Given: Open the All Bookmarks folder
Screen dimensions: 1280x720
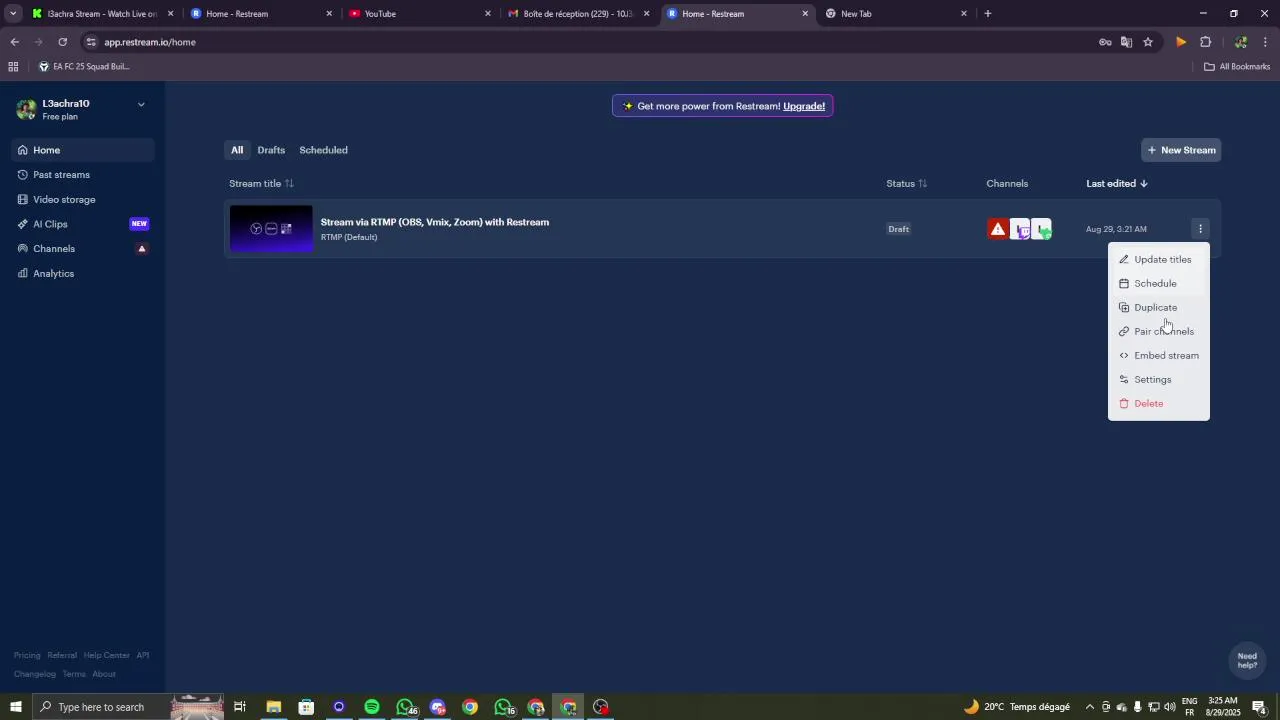Looking at the screenshot, I should pos(1237,67).
